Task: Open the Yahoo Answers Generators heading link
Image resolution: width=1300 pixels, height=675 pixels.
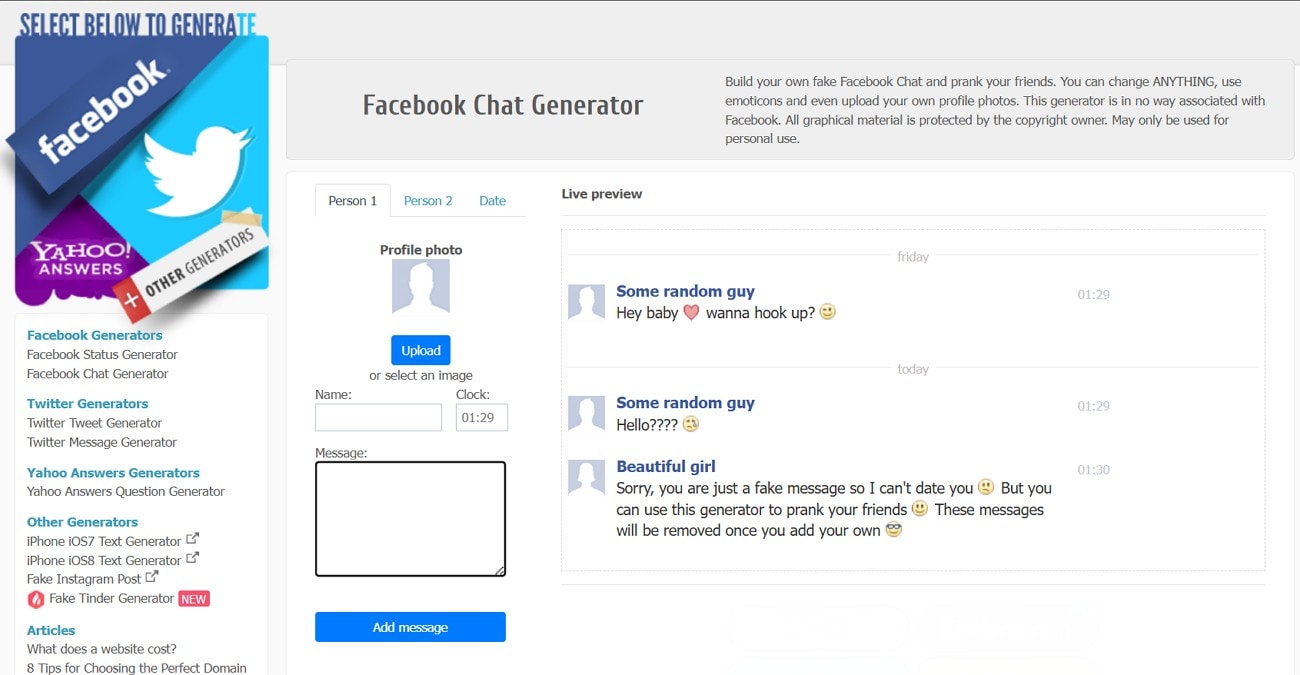Action: pyautogui.click(x=113, y=472)
